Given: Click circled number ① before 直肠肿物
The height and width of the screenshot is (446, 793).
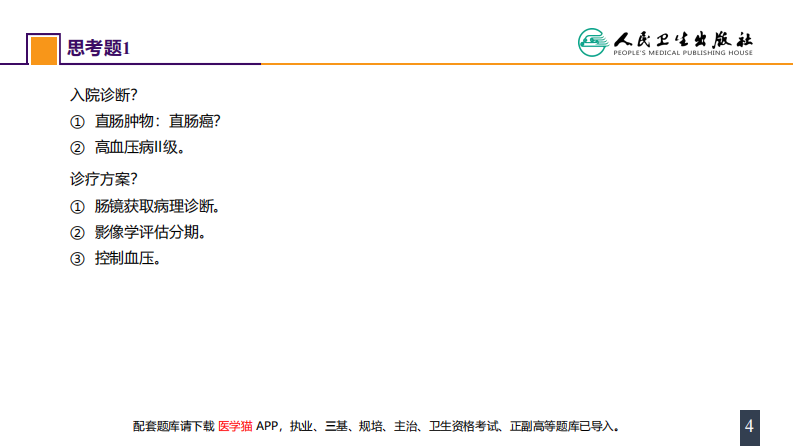Looking at the screenshot, I should pyautogui.click(x=77, y=122).
